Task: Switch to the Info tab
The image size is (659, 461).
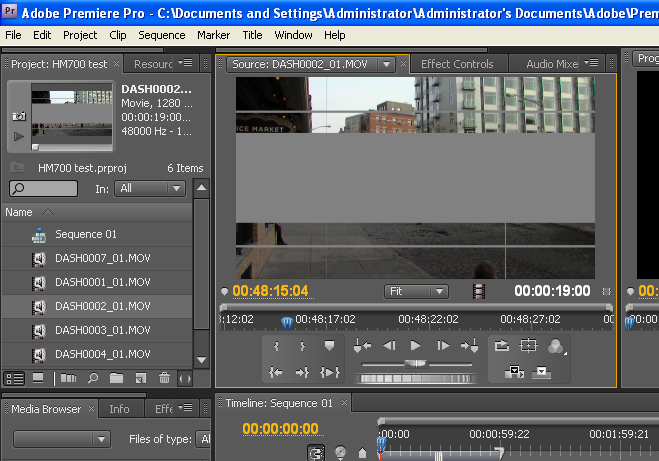Action: 119,409
